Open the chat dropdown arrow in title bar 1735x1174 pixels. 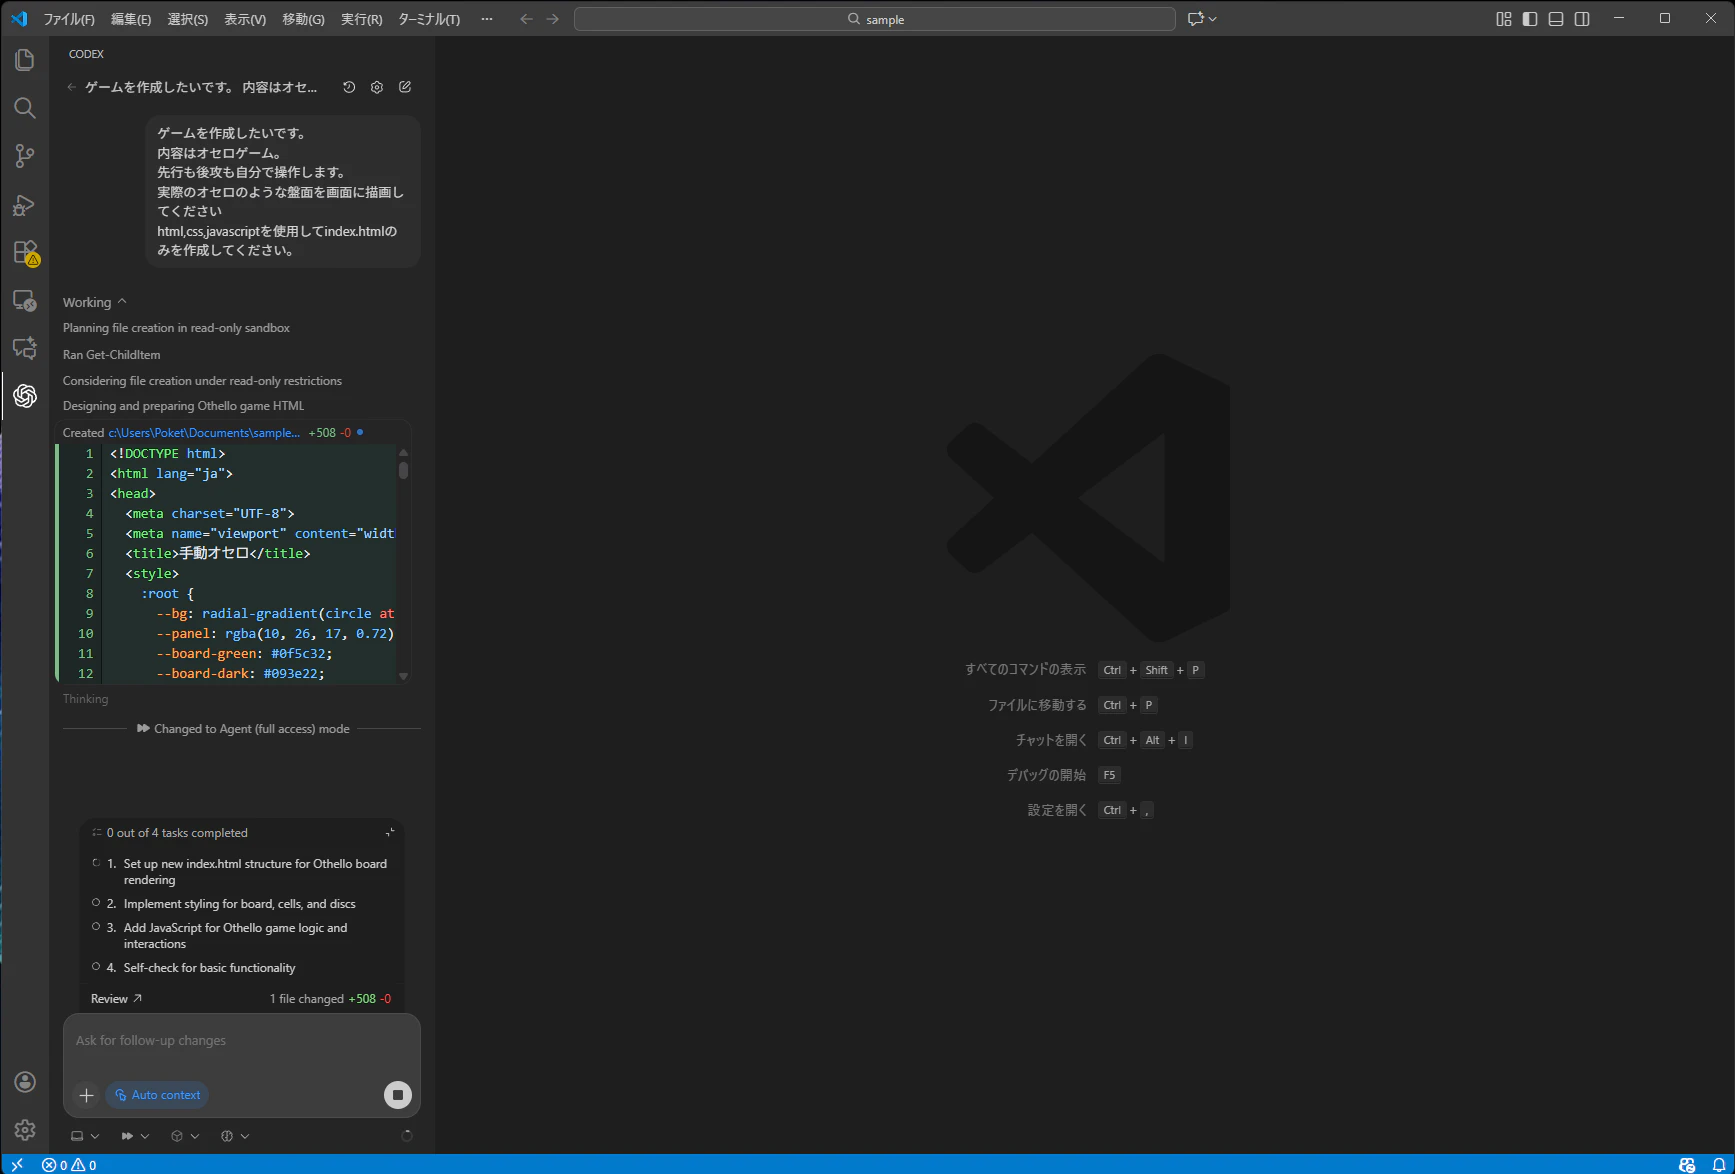pos(1213,19)
